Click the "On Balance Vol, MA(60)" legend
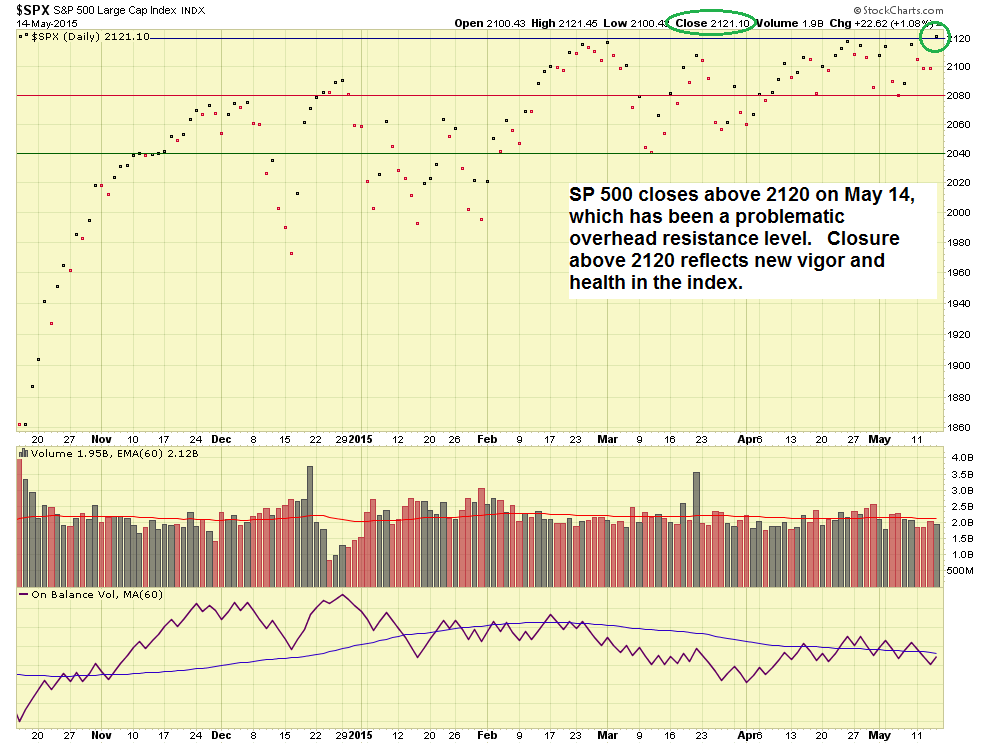 pos(97,594)
